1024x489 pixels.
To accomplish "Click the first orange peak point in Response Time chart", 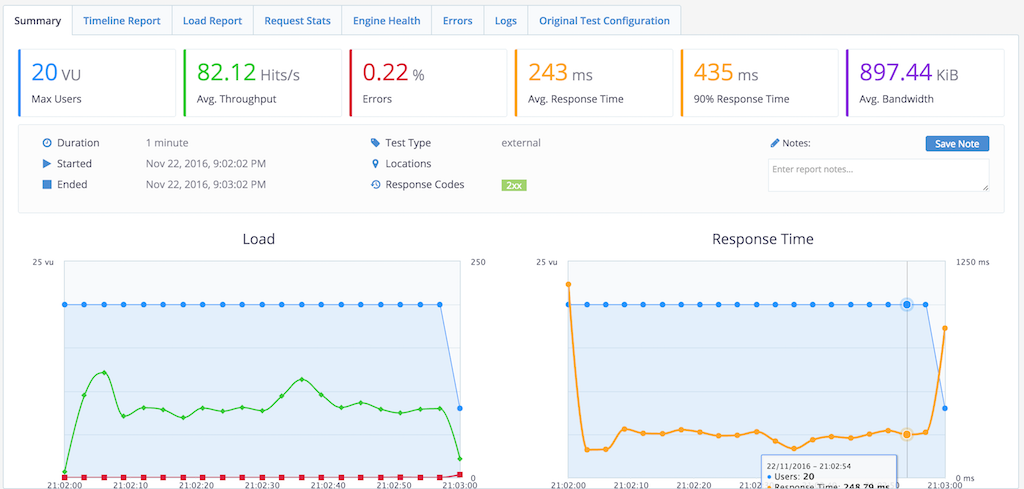I will (x=568, y=284).
